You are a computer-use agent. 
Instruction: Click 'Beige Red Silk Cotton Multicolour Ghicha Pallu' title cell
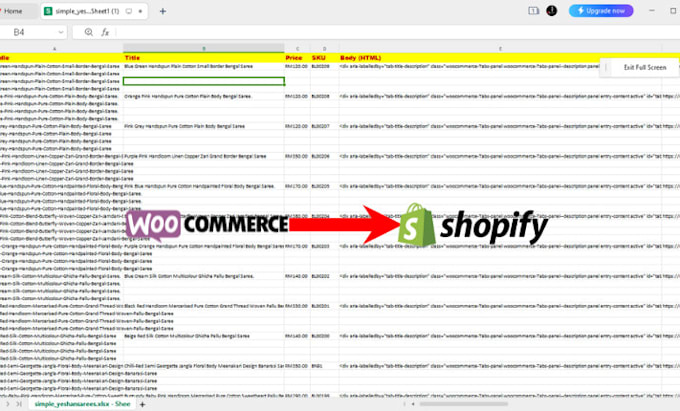pos(204,336)
